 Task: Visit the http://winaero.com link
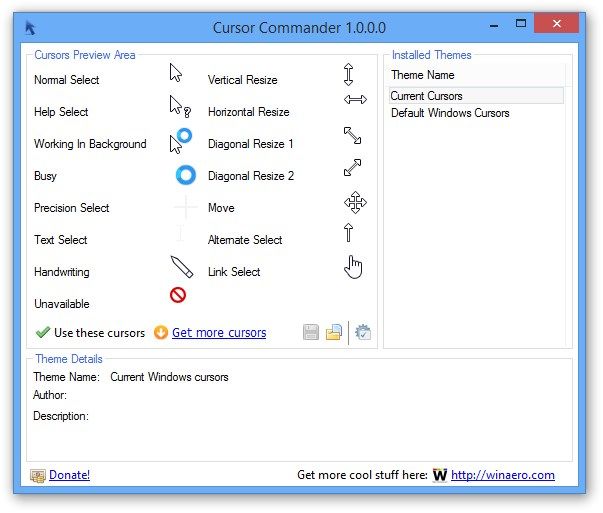[503, 475]
